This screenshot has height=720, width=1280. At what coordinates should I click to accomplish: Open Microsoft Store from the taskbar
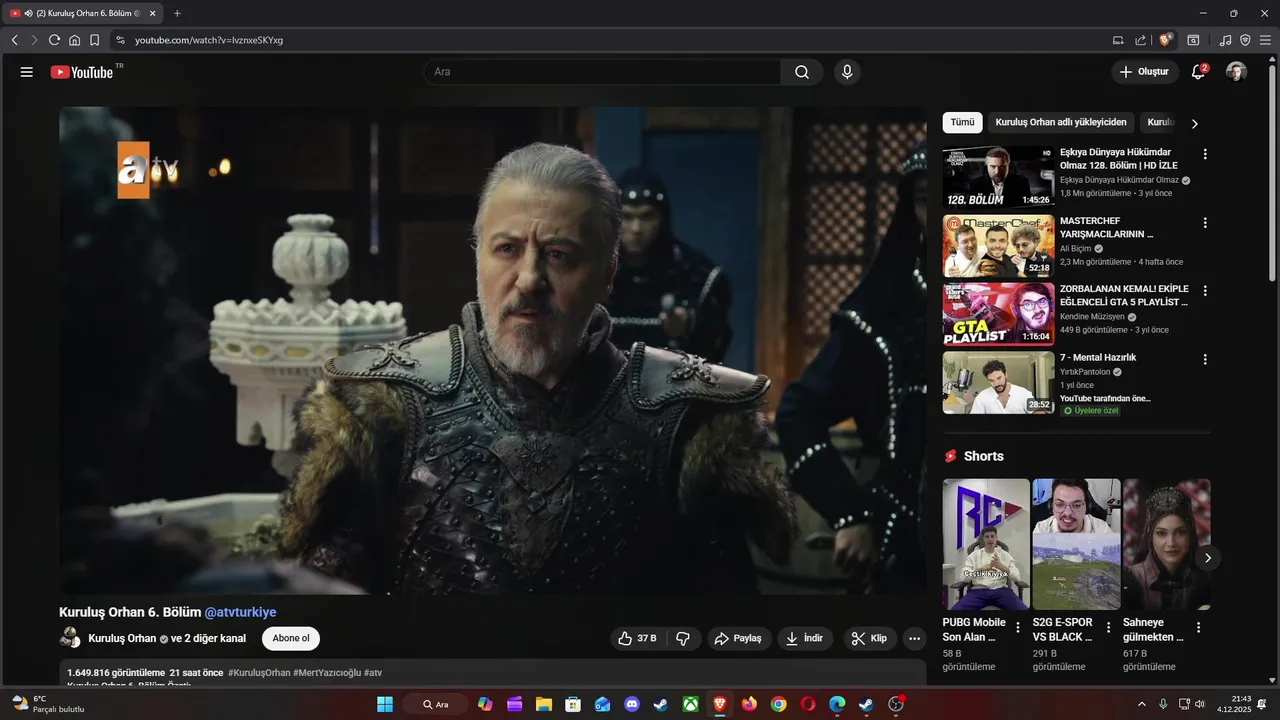coord(572,704)
